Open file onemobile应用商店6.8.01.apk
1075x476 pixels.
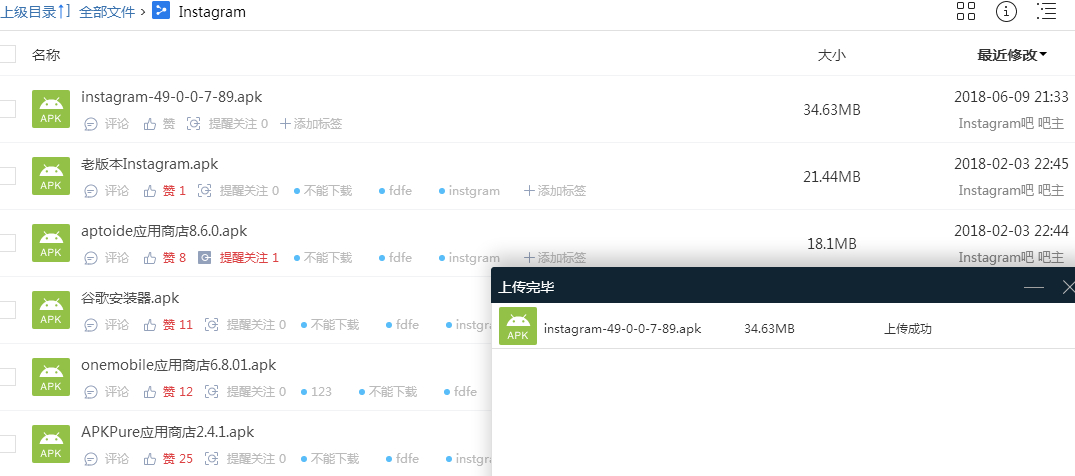click(179, 365)
